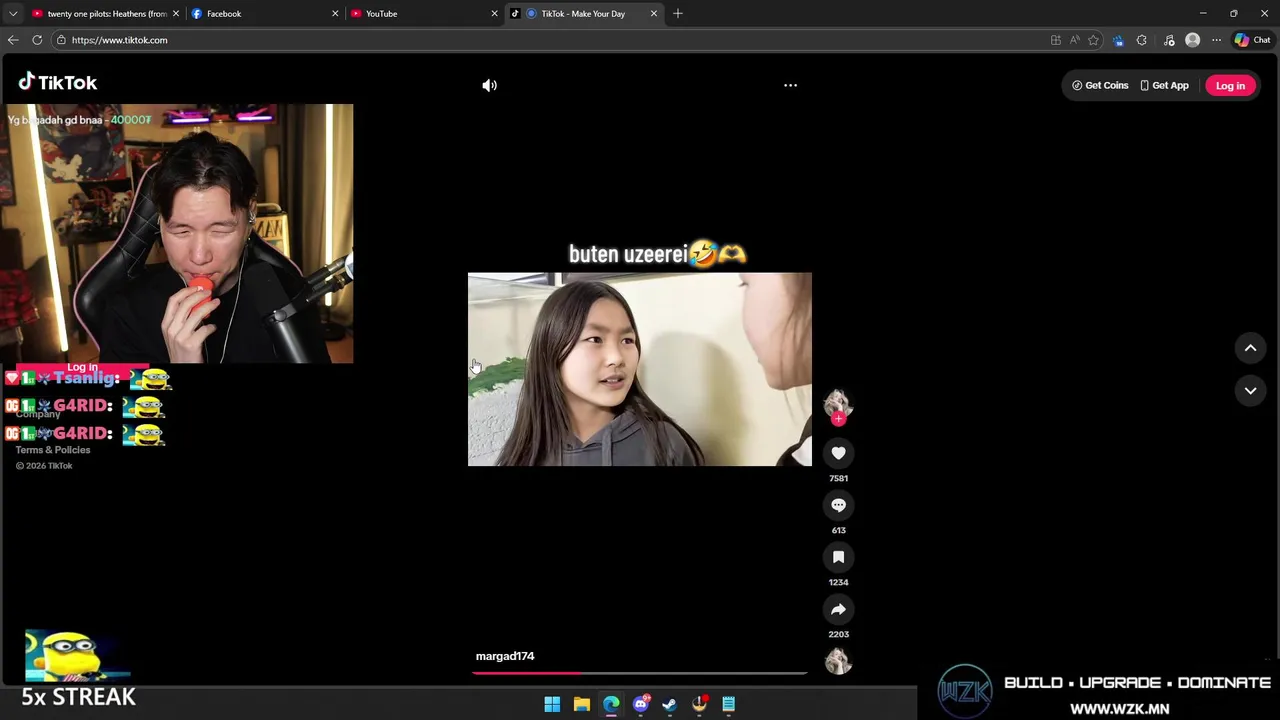Like the video with heart icon
The image size is (1280, 720).
coord(838,453)
